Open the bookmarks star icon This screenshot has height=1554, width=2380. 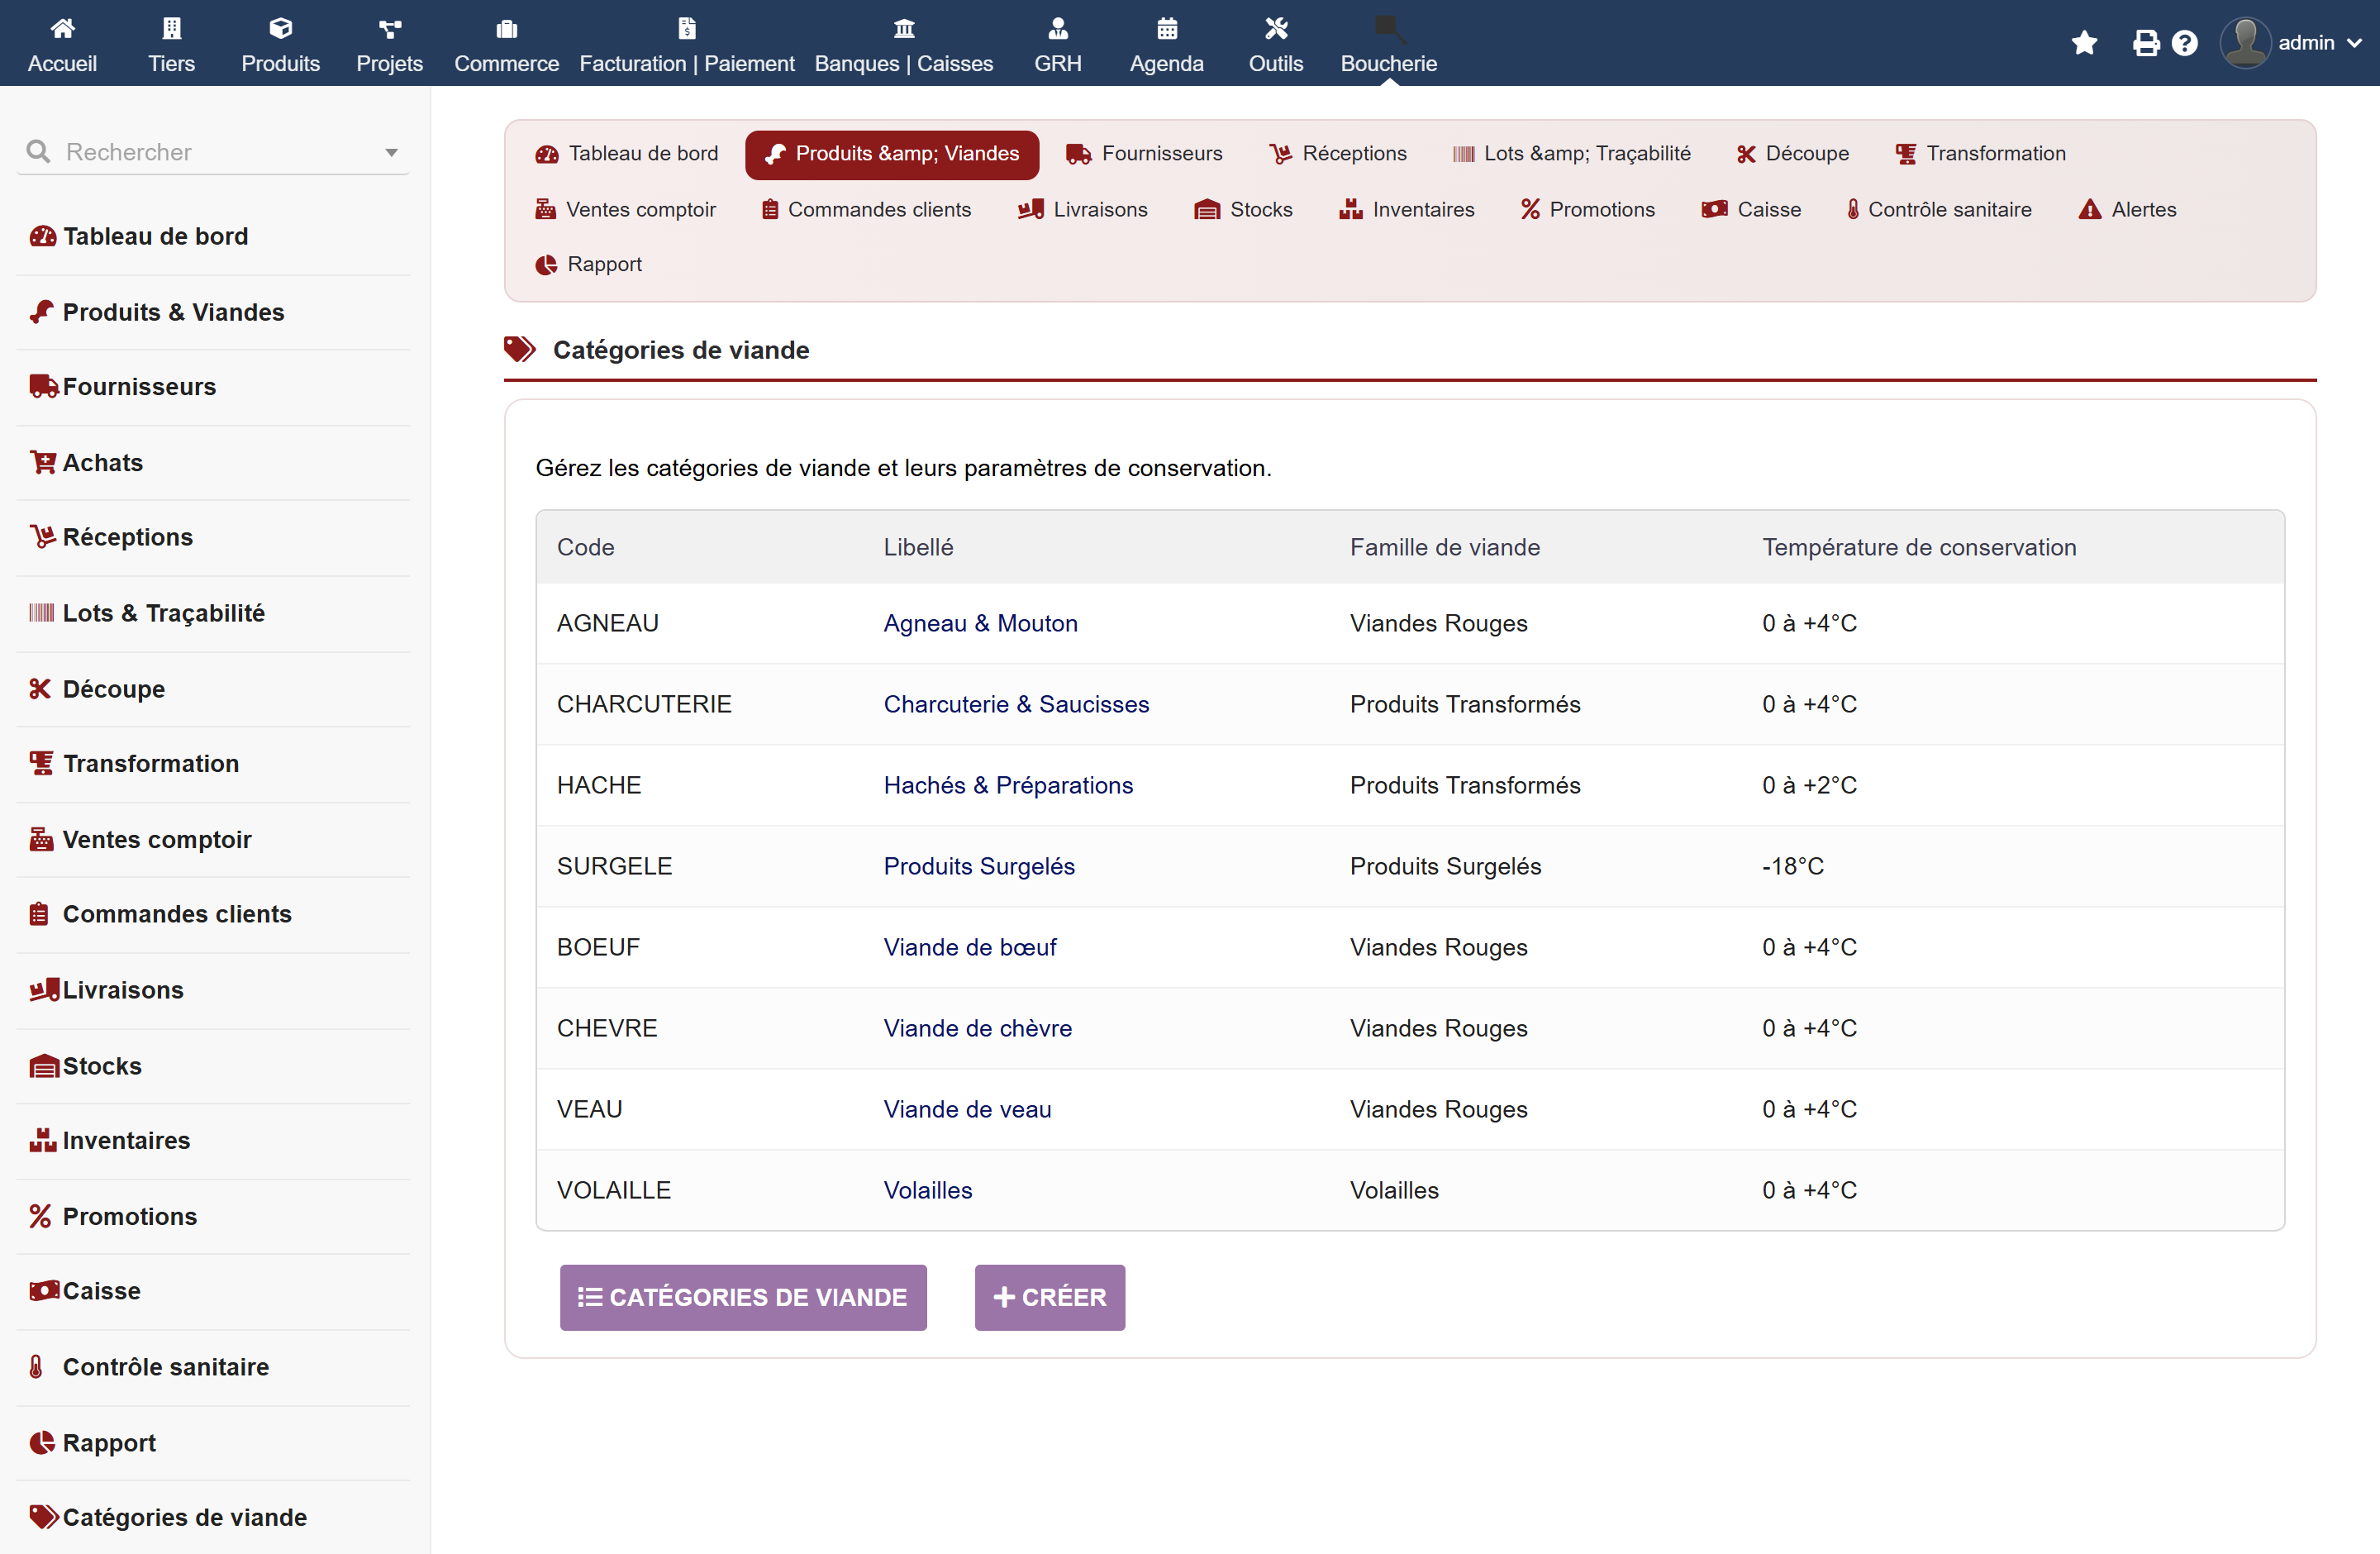pos(2084,43)
